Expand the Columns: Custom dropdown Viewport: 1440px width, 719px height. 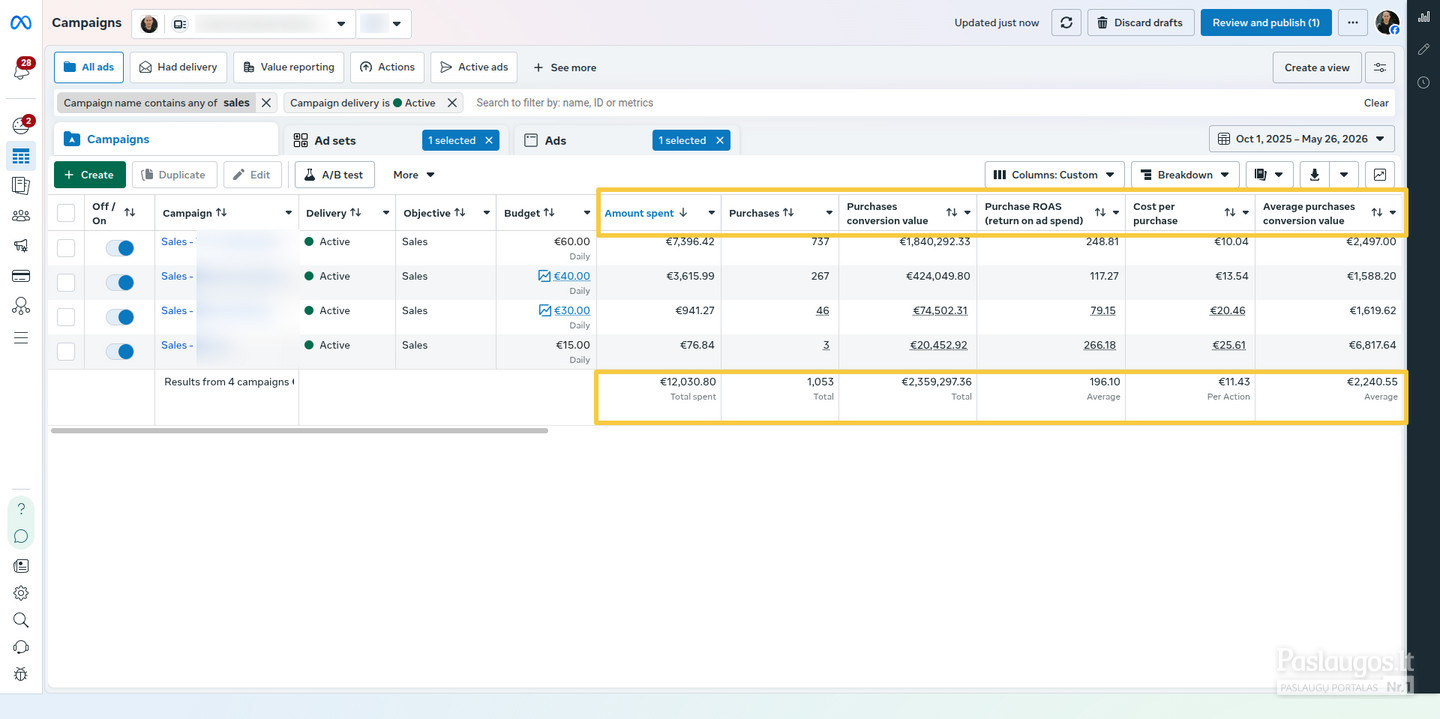pos(1054,175)
